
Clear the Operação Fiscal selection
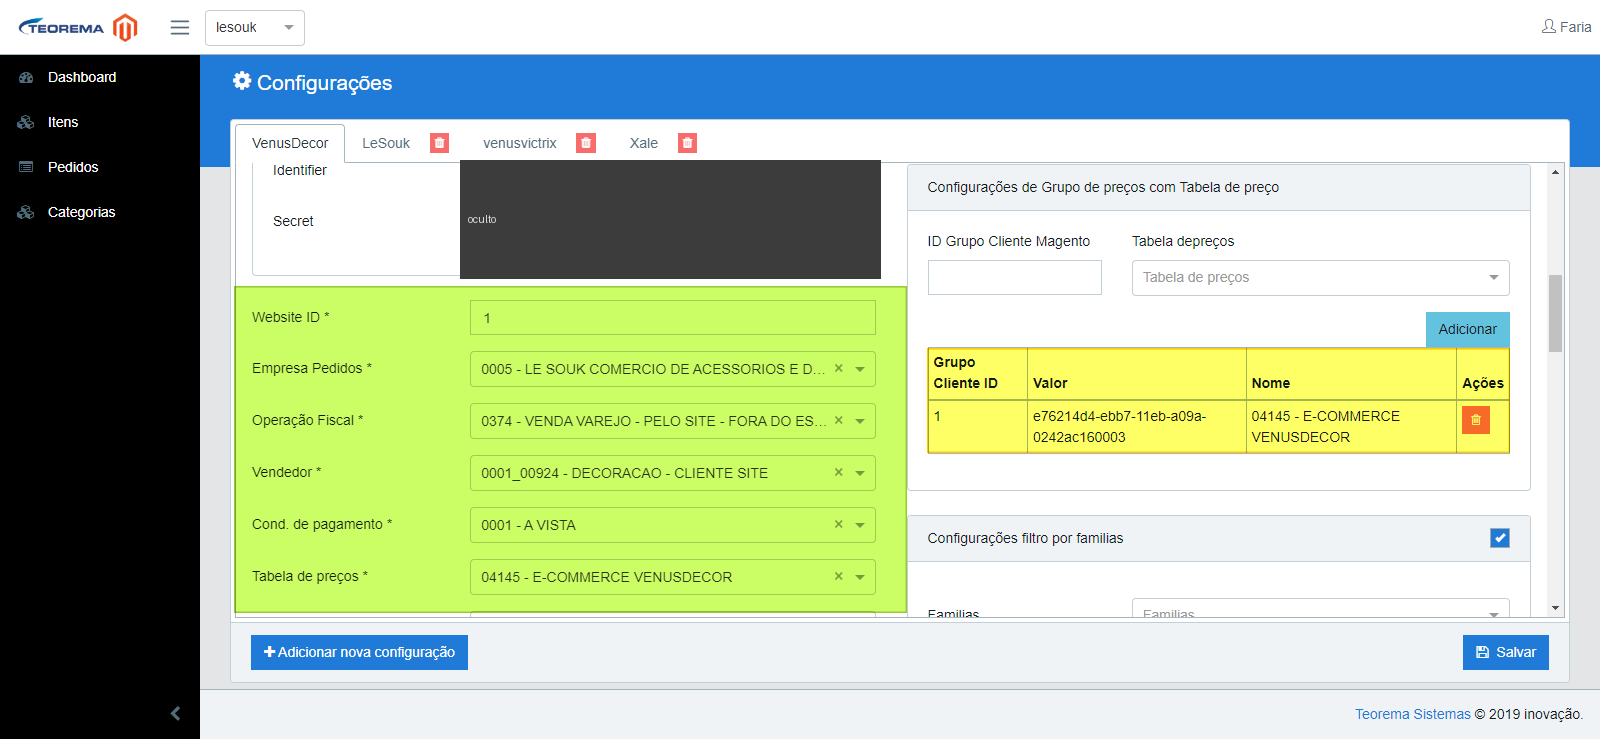coord(838,420)
